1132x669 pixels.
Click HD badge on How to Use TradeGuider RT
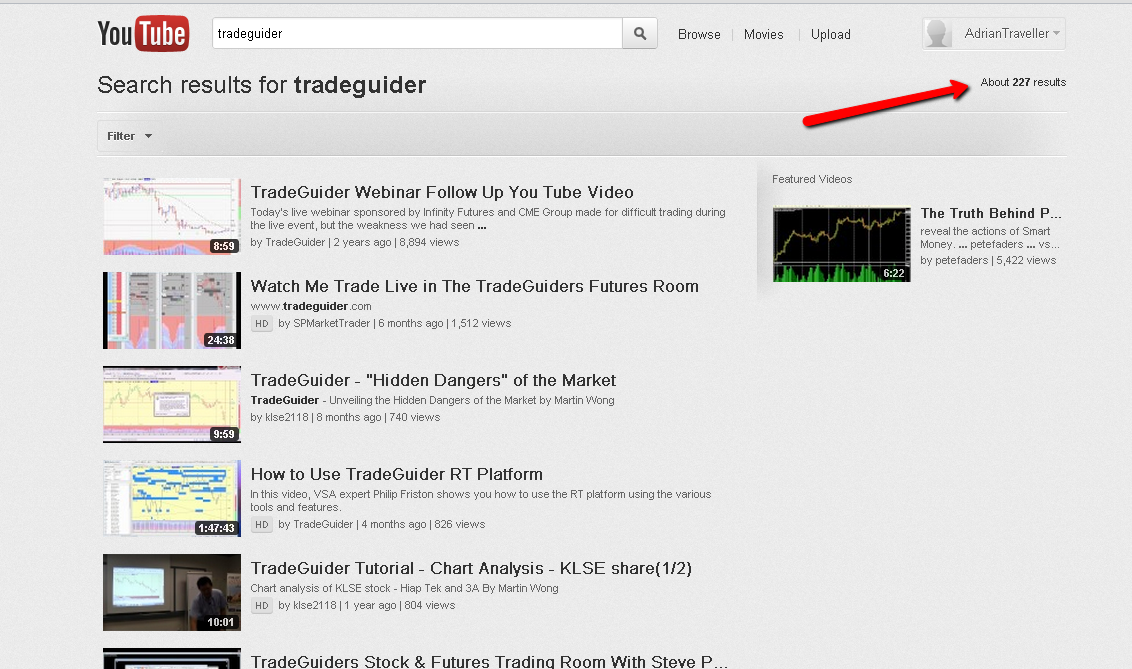(x=261, y=525)
